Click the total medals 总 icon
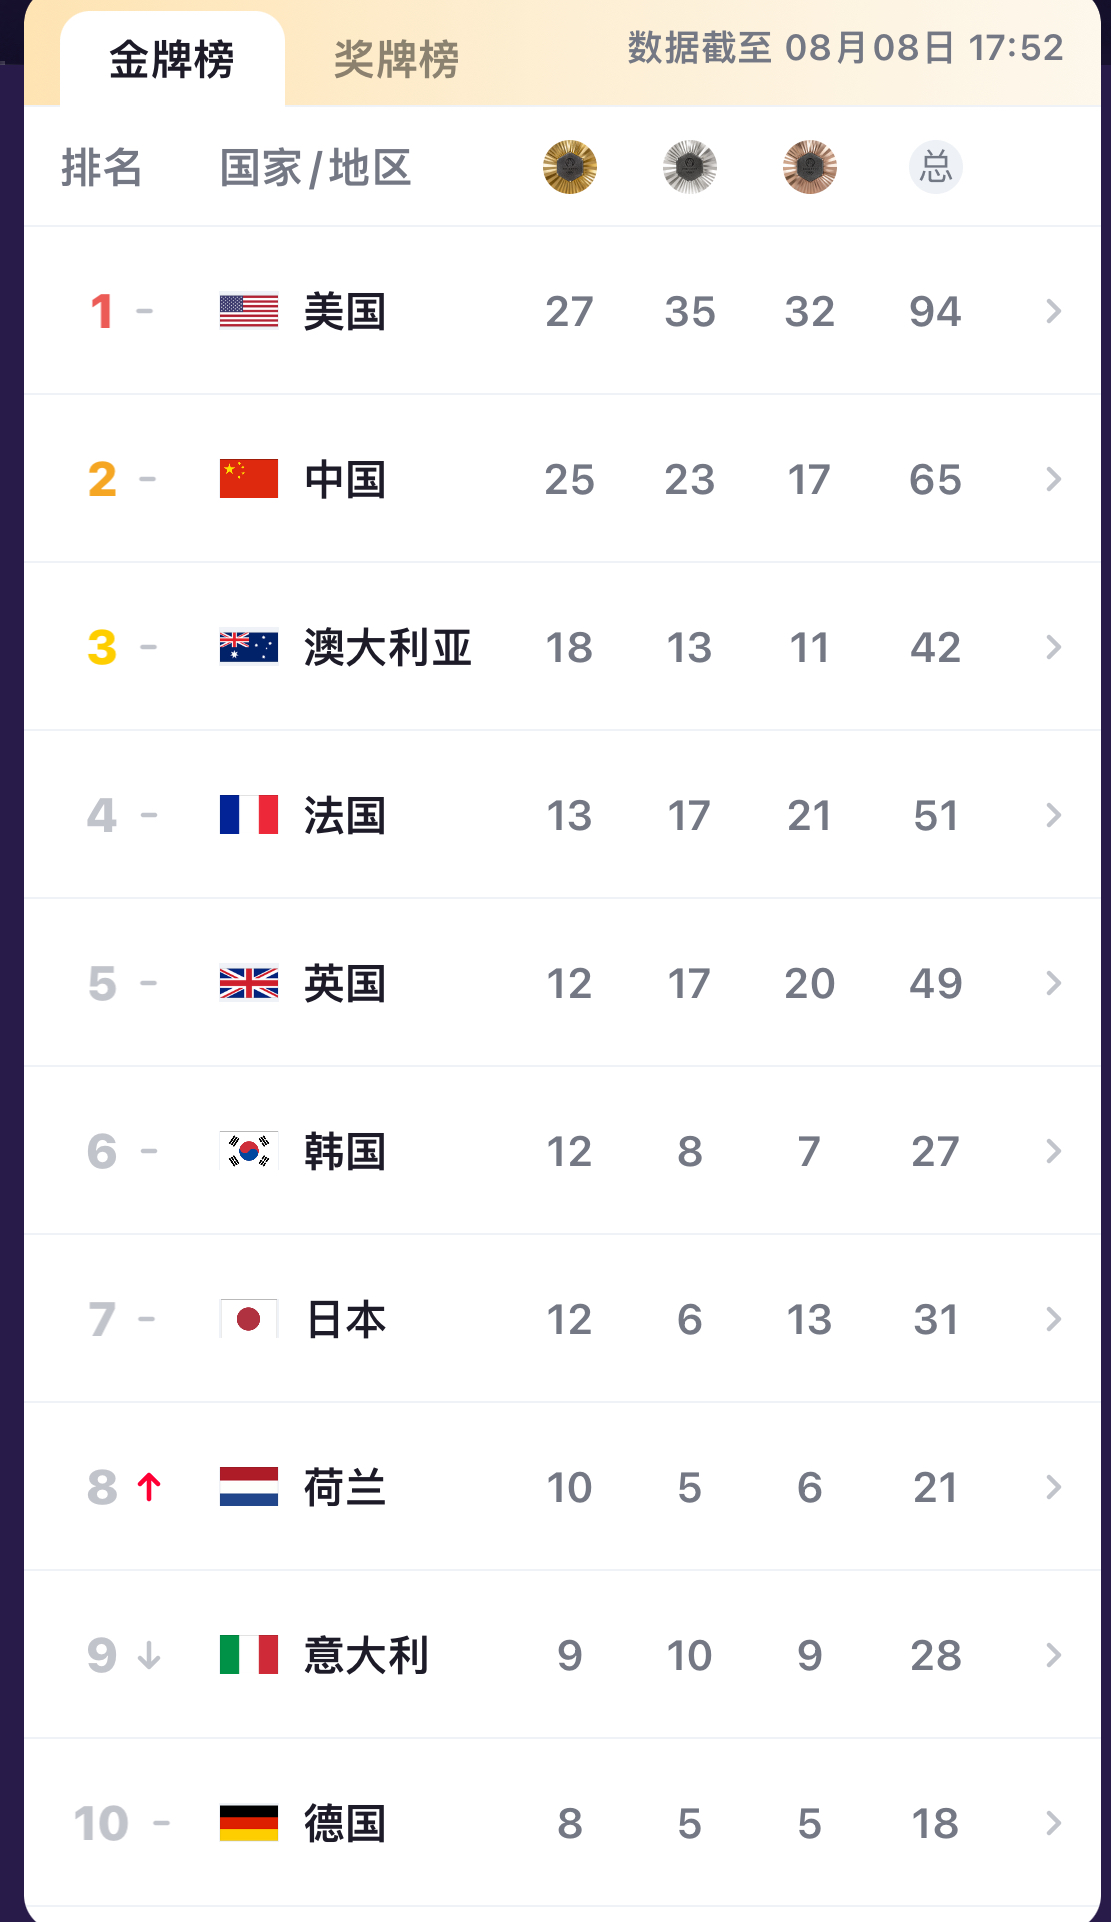Viewport: 1111px width, 1922px height. tap(935, 167)
